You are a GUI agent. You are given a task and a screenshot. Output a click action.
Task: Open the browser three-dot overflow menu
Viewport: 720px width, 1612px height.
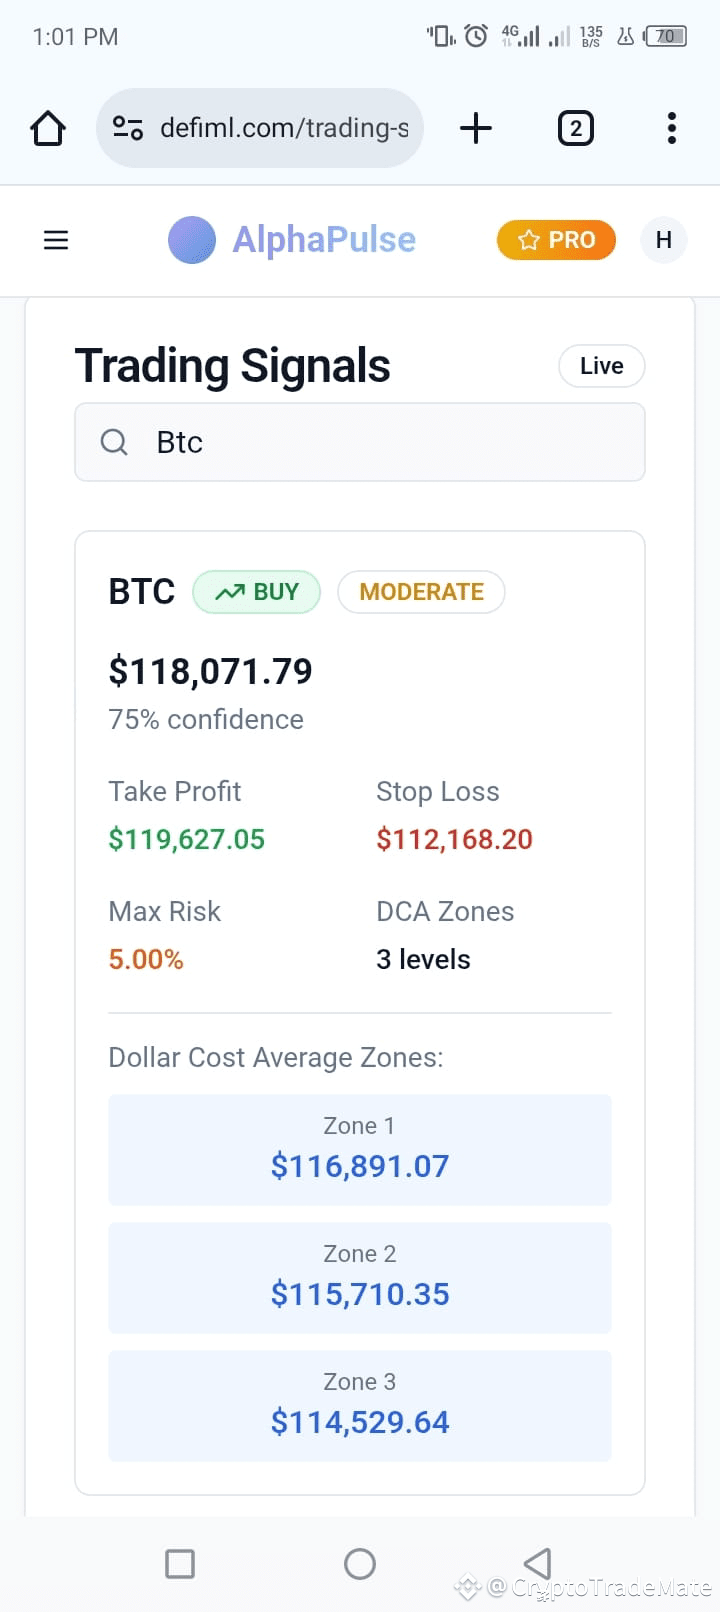point(672,128)
